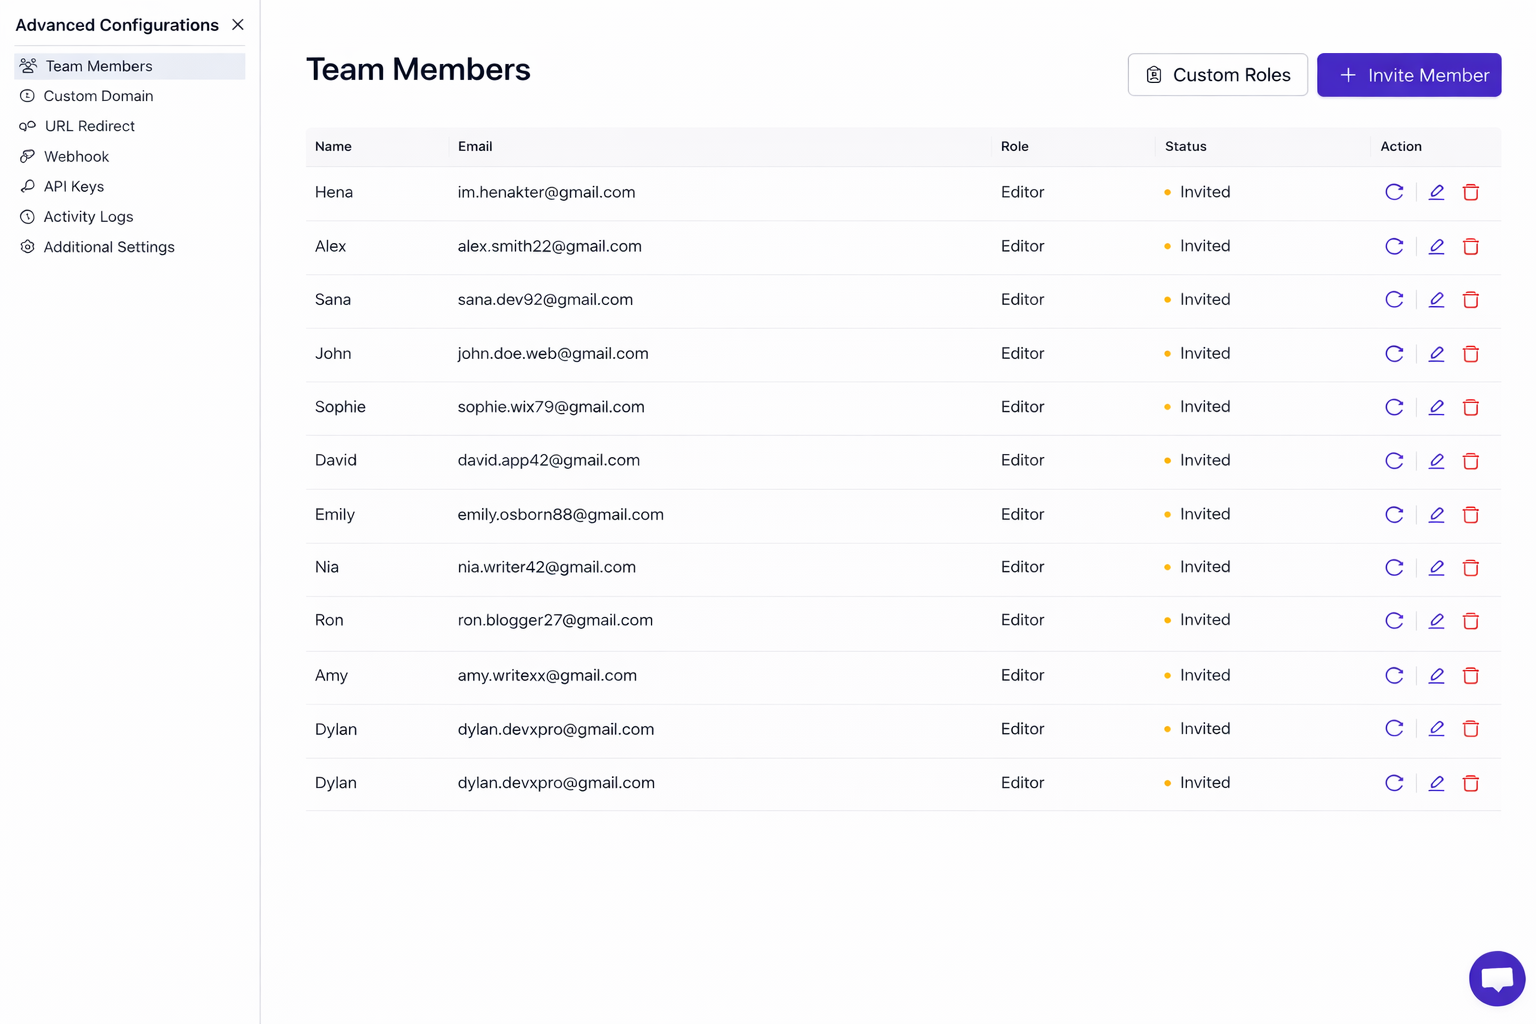Screen dimensions: 1536x1024
Task: Open the Webhook configuration
Action: 76,157
